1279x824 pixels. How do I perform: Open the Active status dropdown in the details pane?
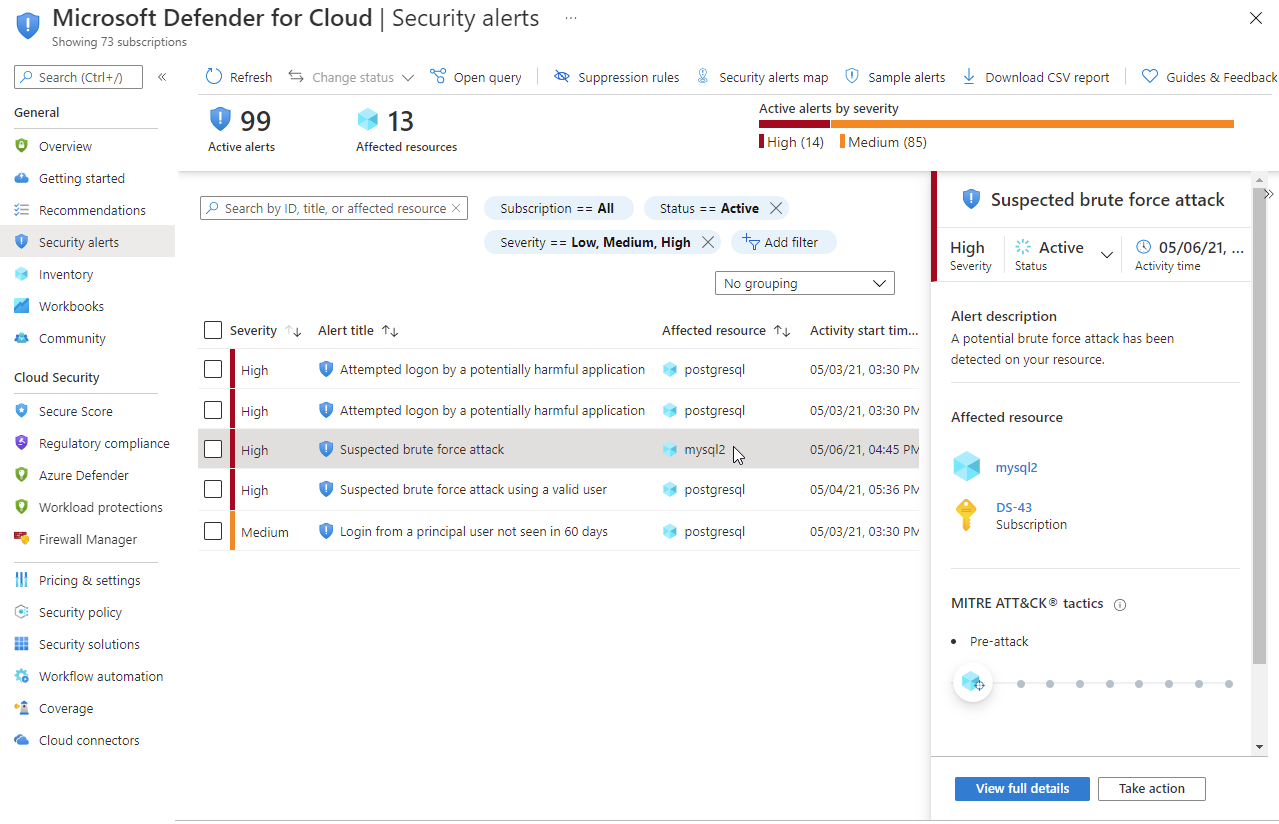point(1107,254)
